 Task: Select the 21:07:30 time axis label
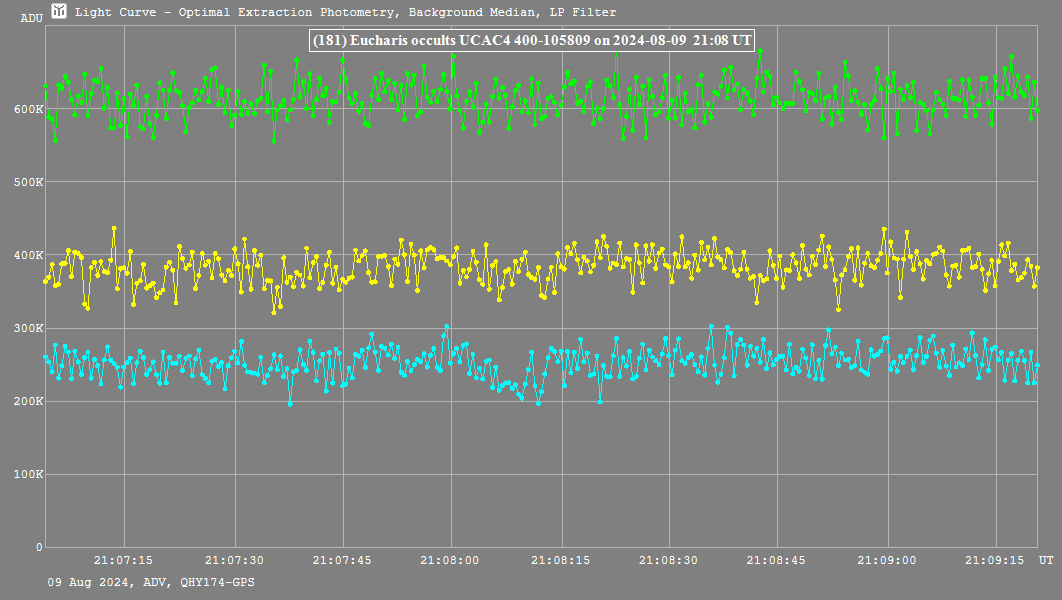click(x=233, y=561)
